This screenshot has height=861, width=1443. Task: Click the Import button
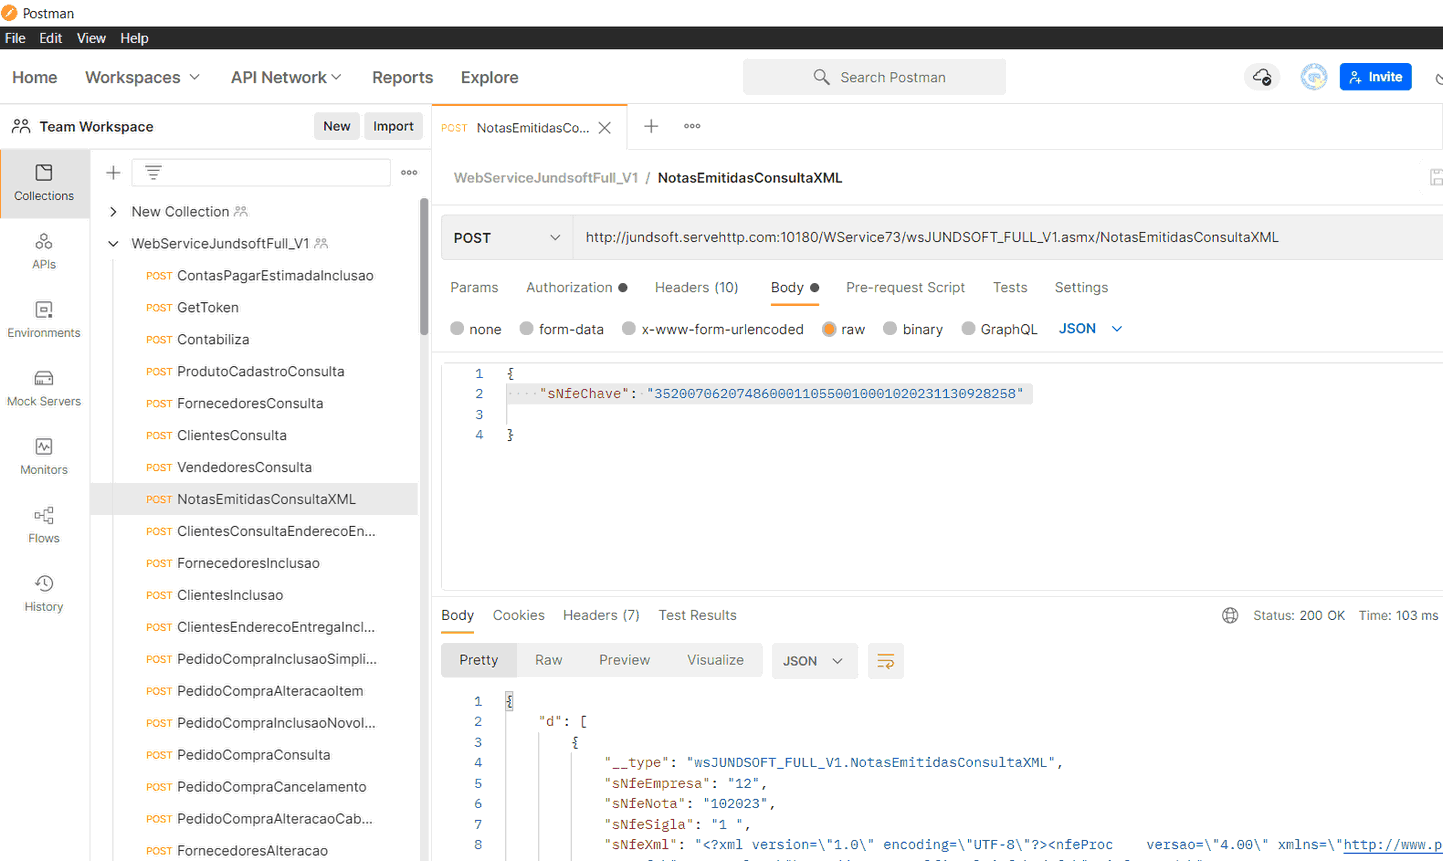coord(393,126)
